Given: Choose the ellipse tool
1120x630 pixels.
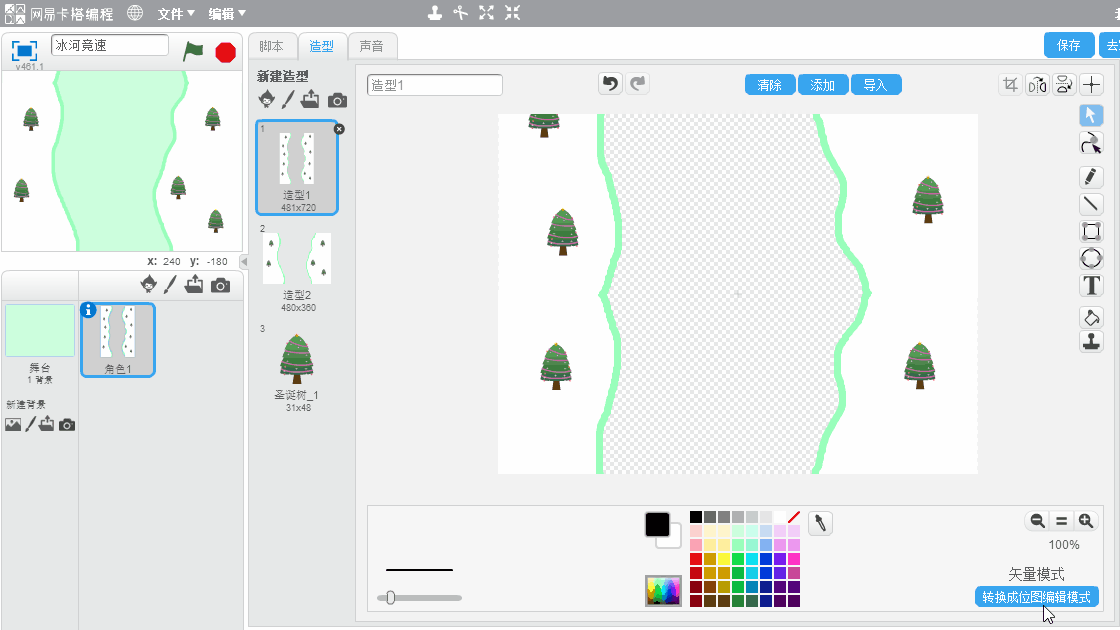Looking at the screenshot, I should [x=1091, y=259].
